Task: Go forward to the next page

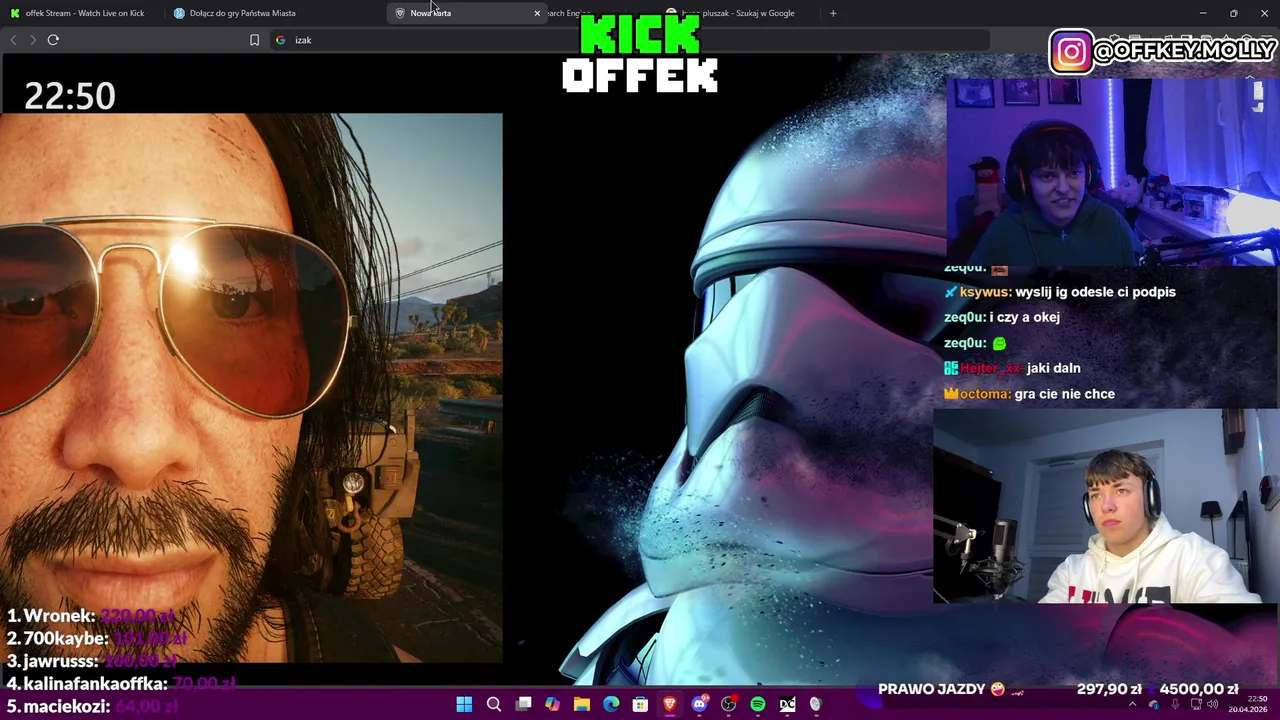Action: pyautogui.click(x=32, y=40)
